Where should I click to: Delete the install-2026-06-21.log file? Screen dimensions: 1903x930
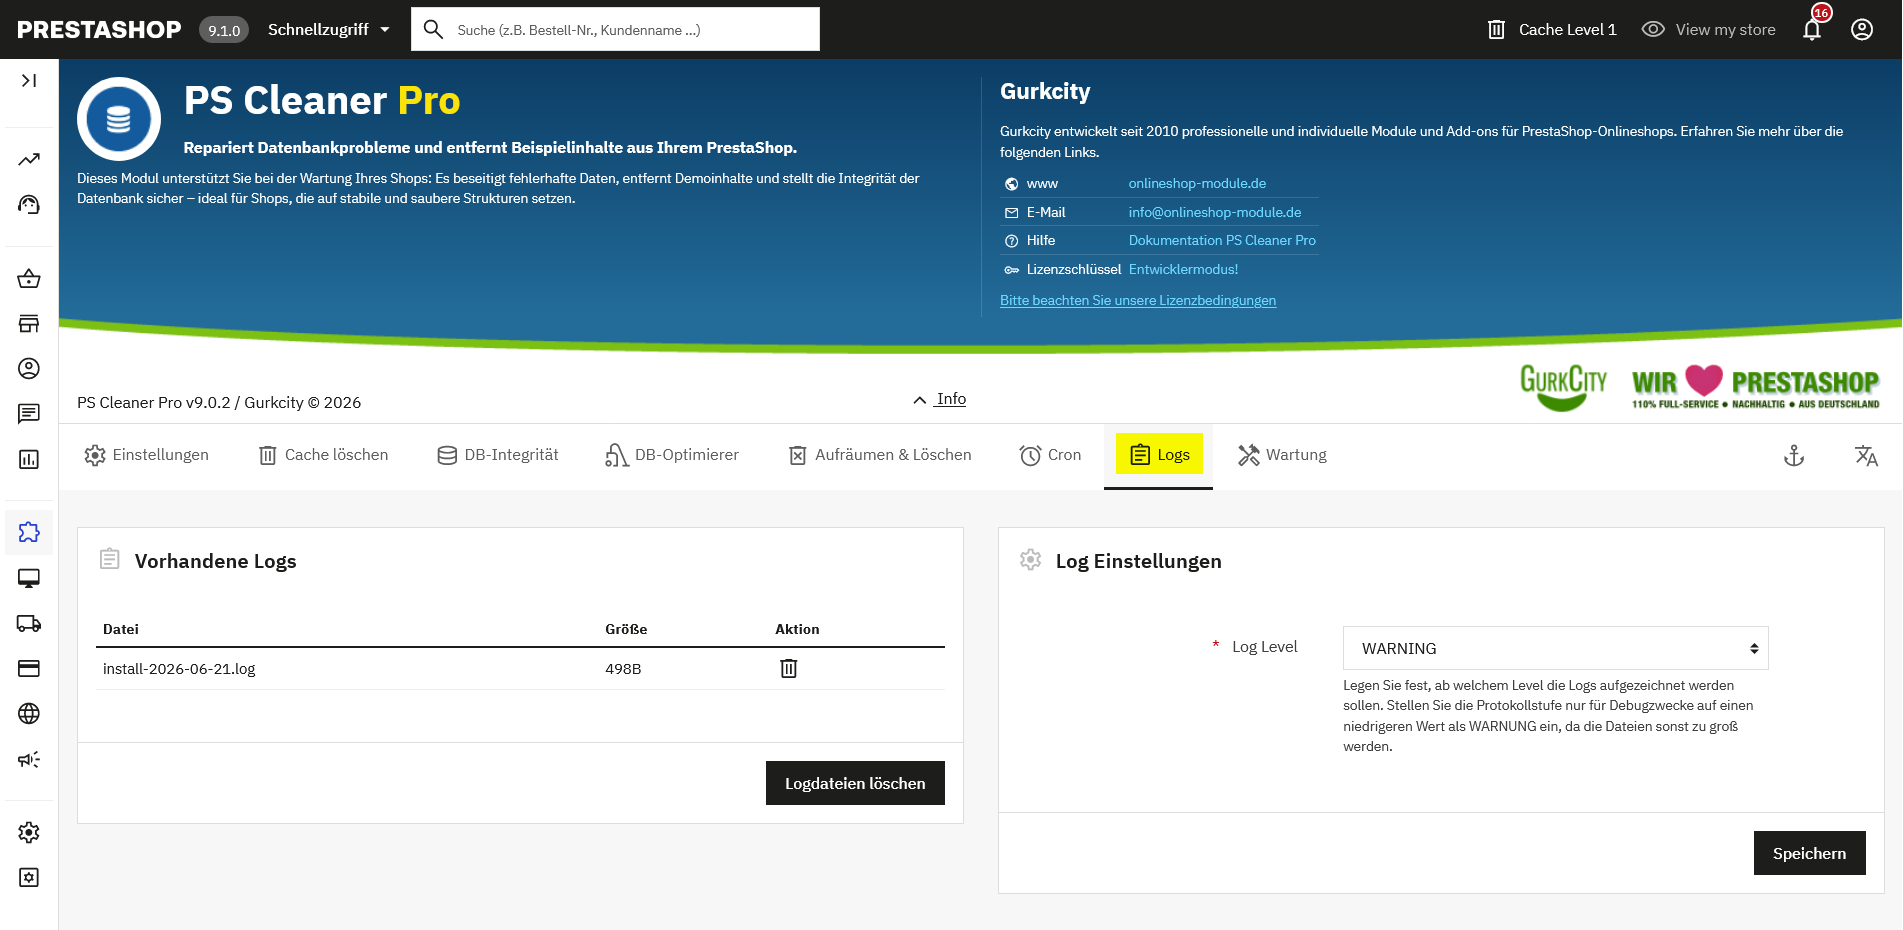pyautogui.click(x=789, y=668)
